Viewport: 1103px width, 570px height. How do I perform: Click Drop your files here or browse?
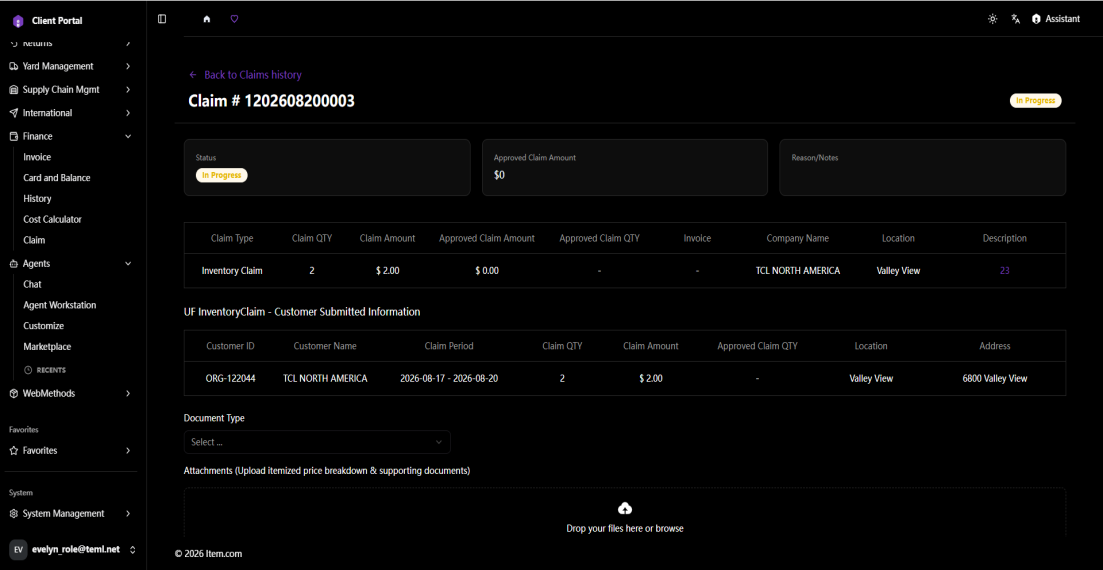(x=625, y=528)
